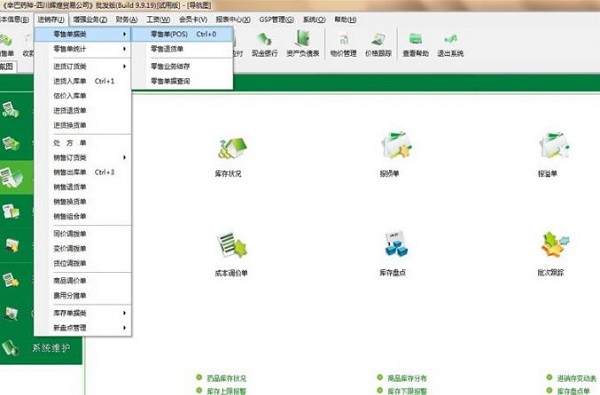600x395 pixels.
Task: Open the 工资(W) menu
Action: point(158,19)
